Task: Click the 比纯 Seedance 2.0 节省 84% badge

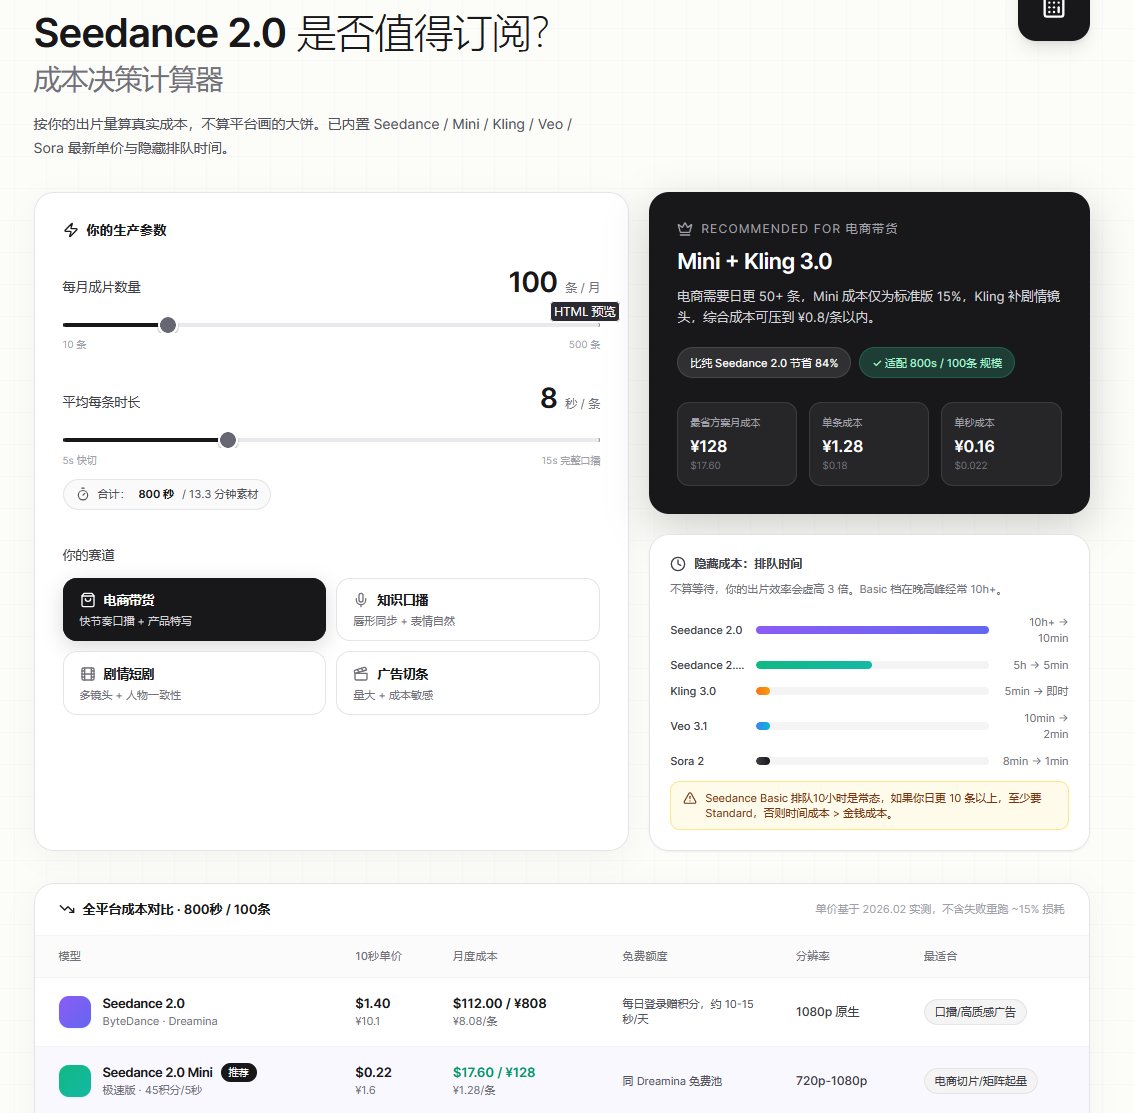Action: [764, 363]
